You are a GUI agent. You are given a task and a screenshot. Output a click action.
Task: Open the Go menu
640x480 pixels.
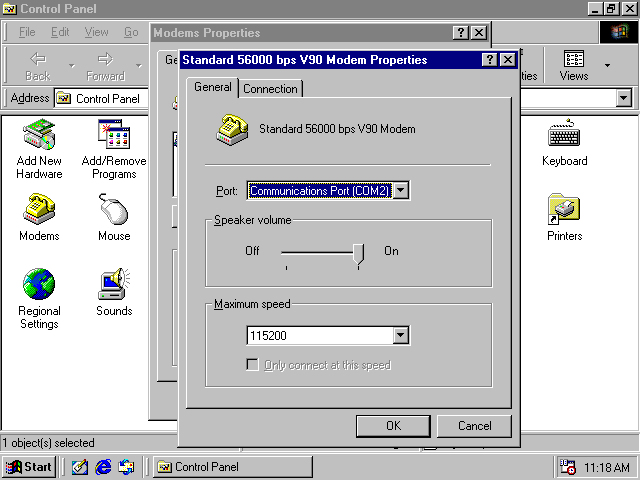point(131,32)
